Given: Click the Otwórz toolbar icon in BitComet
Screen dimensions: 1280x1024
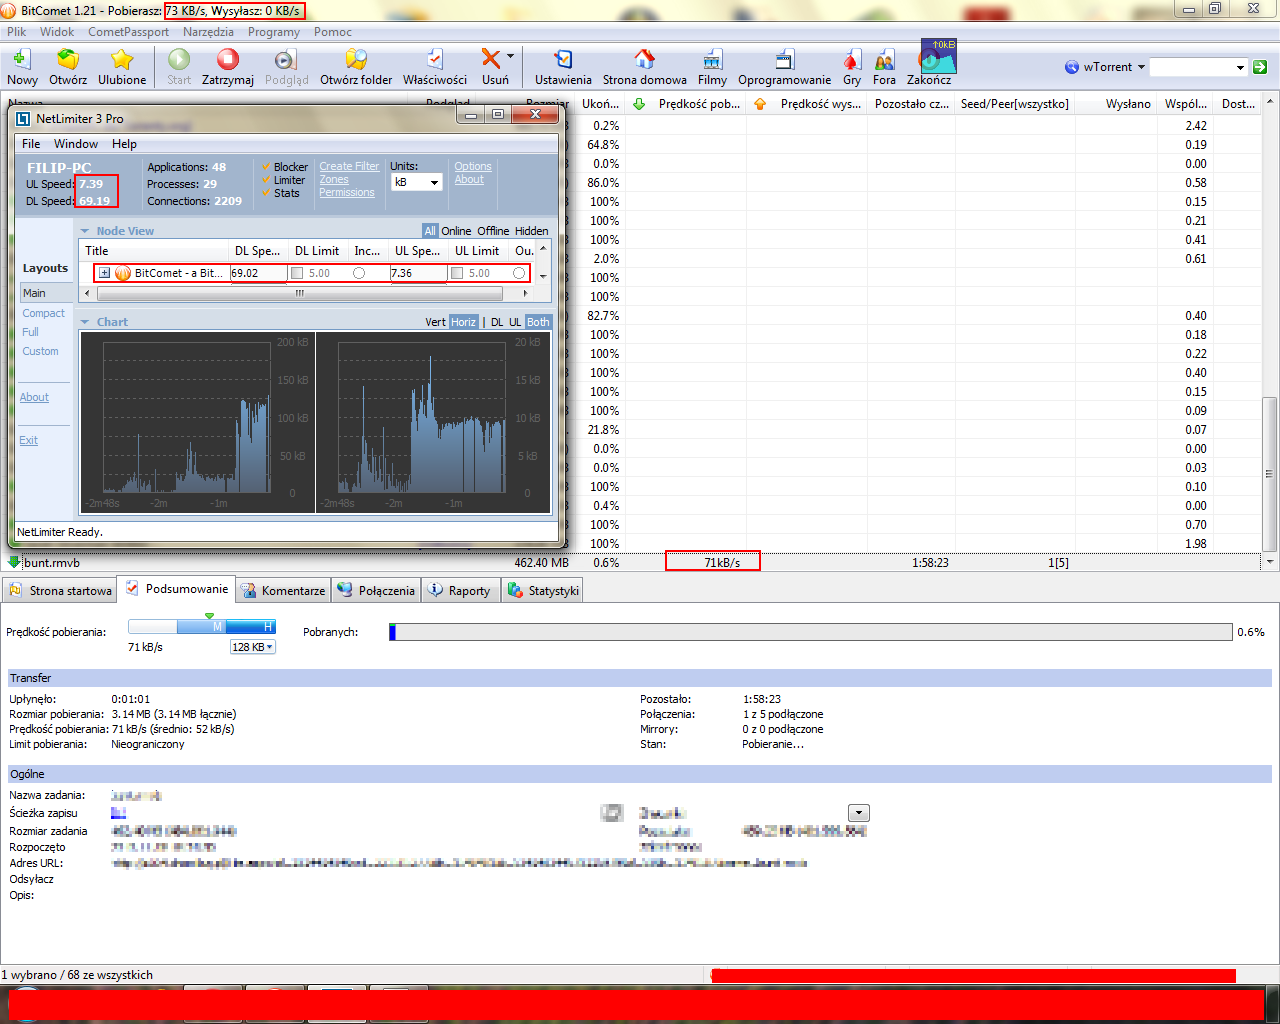Looking at the screenshot, I should [68, 59].
